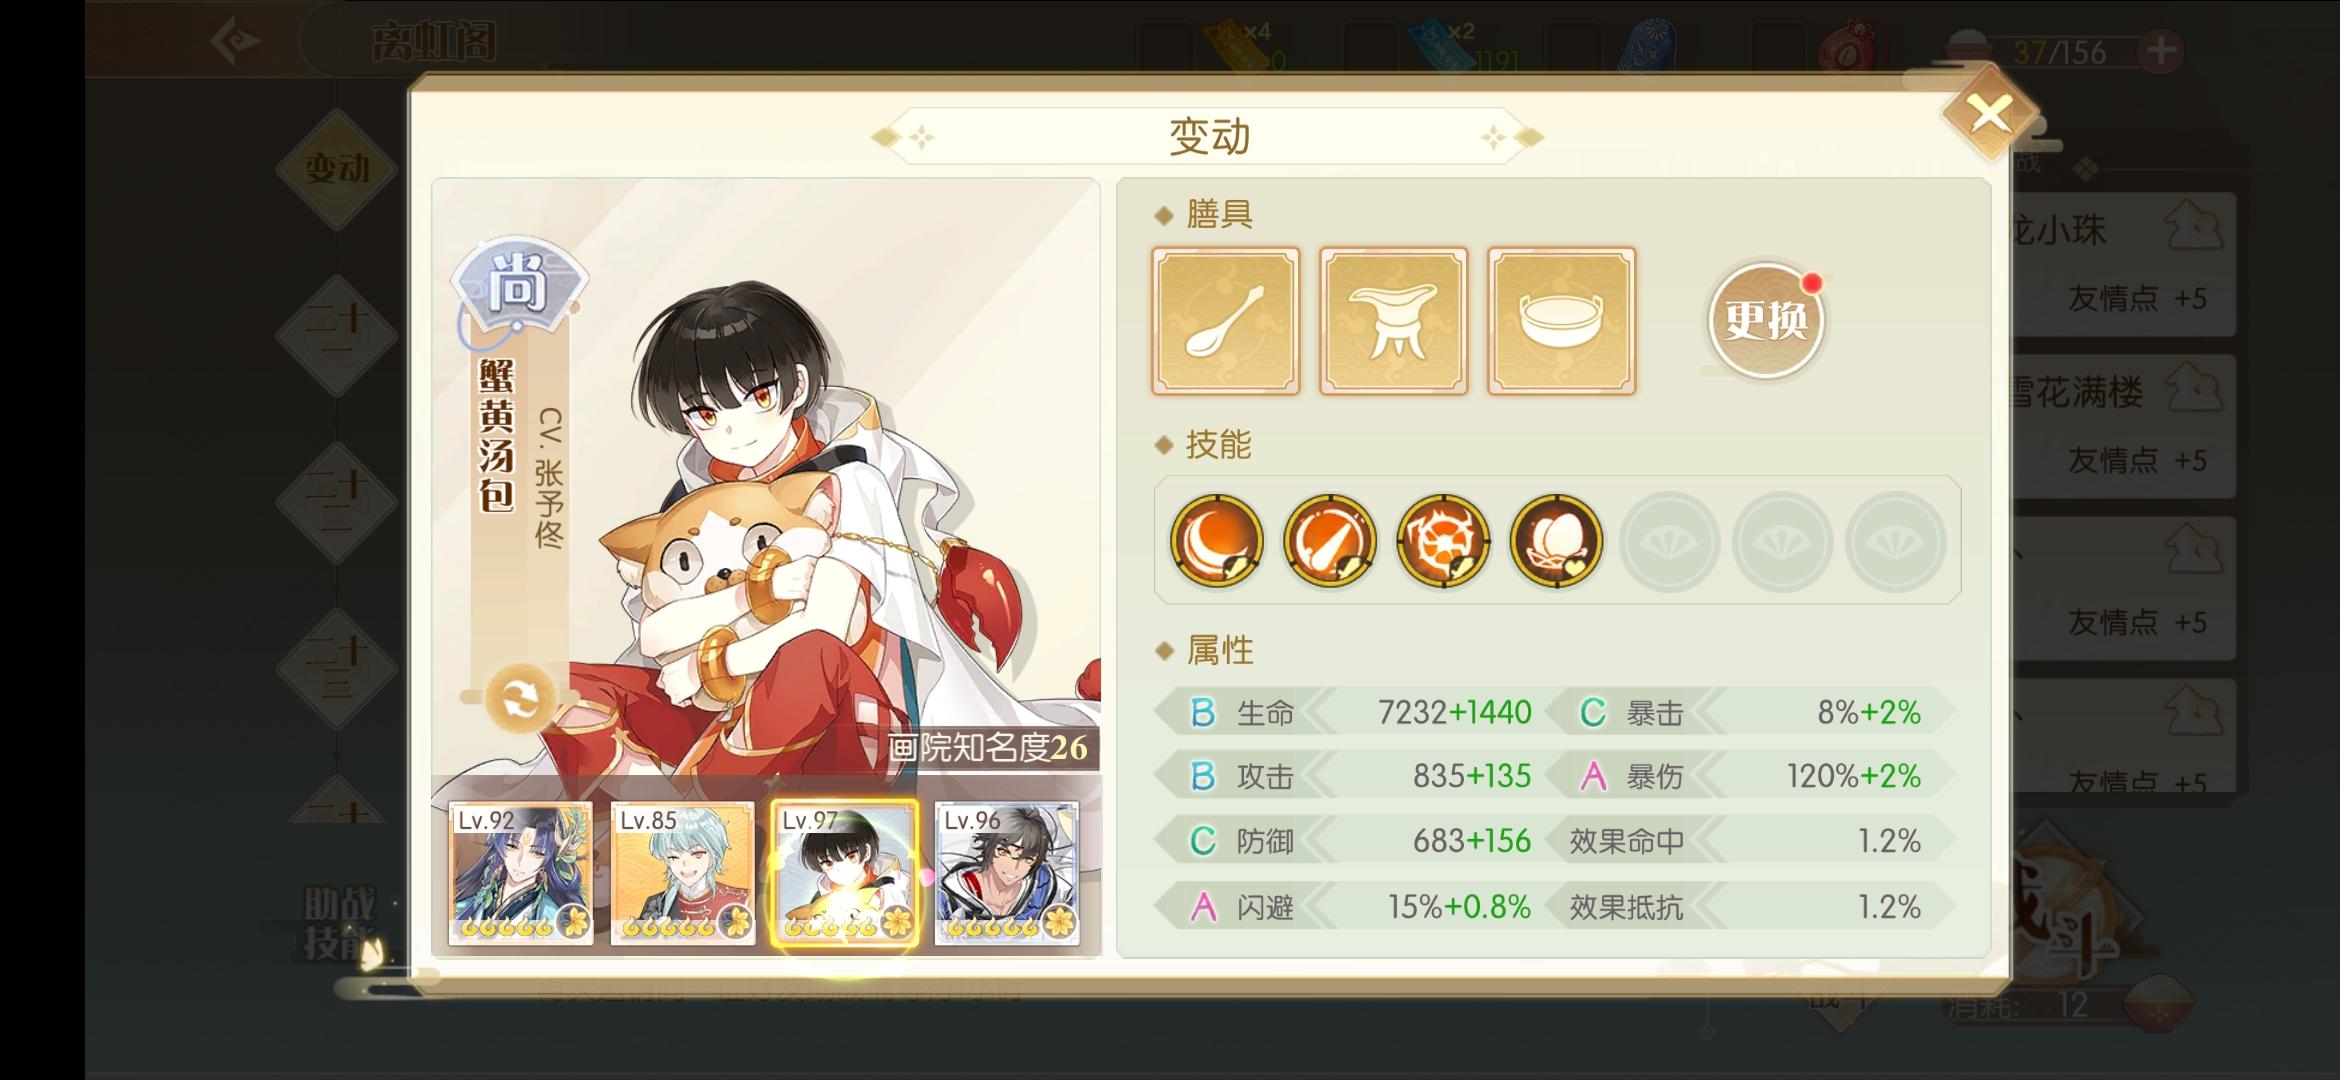Screen dimensions: 2340x1080
Task: Open the slash strike skill icon
Action: [x=1329, y=541]
